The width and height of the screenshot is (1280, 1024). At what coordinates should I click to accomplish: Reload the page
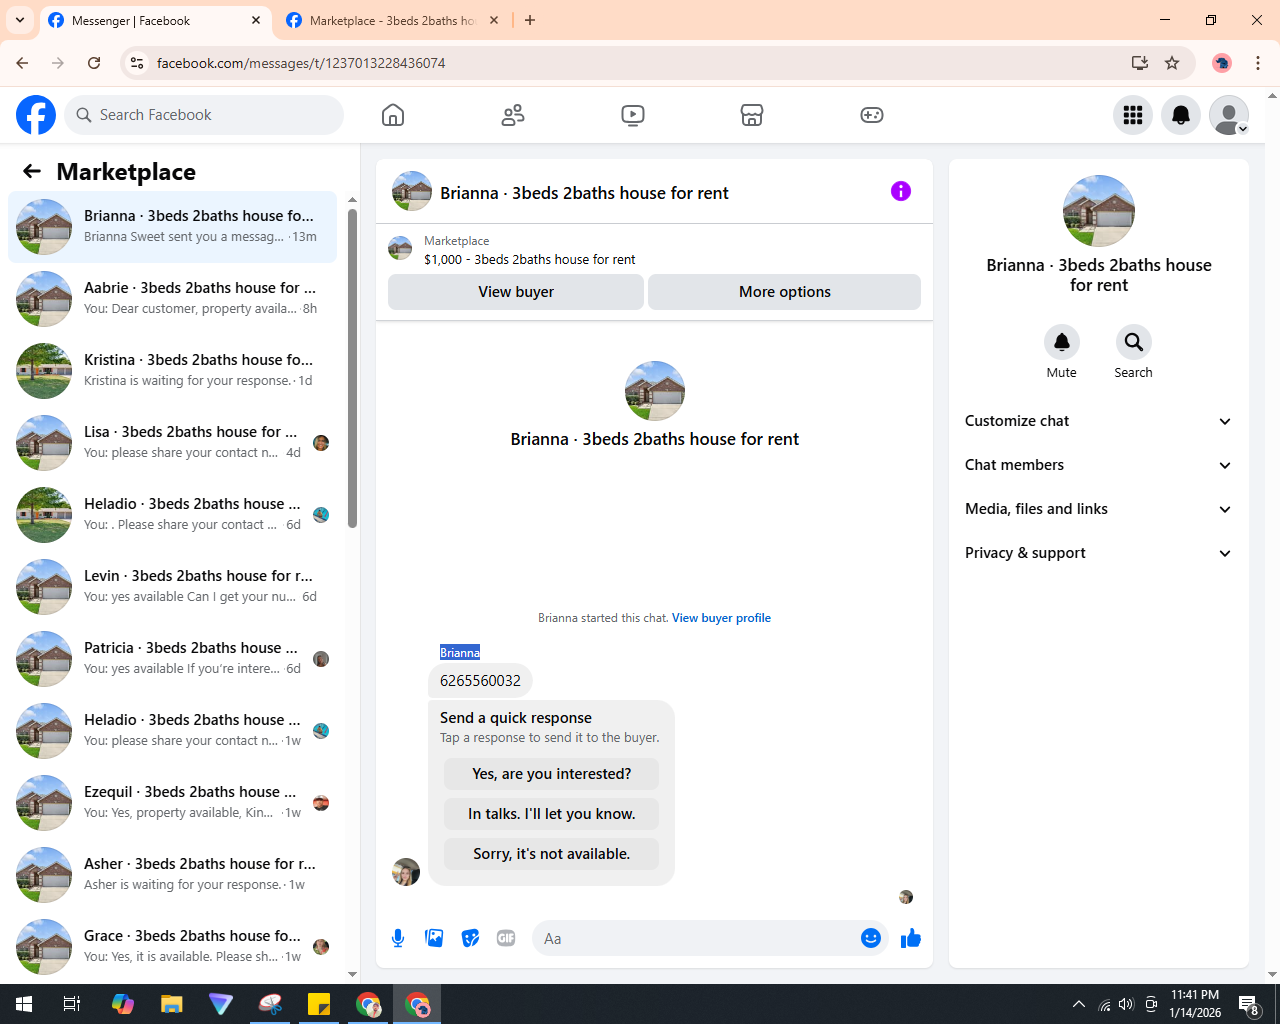point(94,63)
